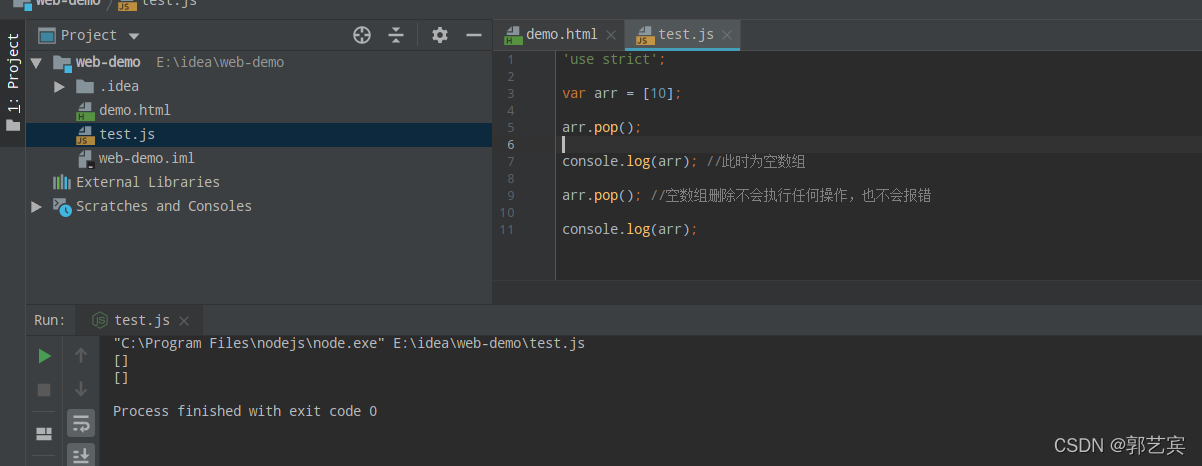Click the node.exe command line in console
The height and width of the screenshot is (466, 1202).
click(x=349, y=343)
